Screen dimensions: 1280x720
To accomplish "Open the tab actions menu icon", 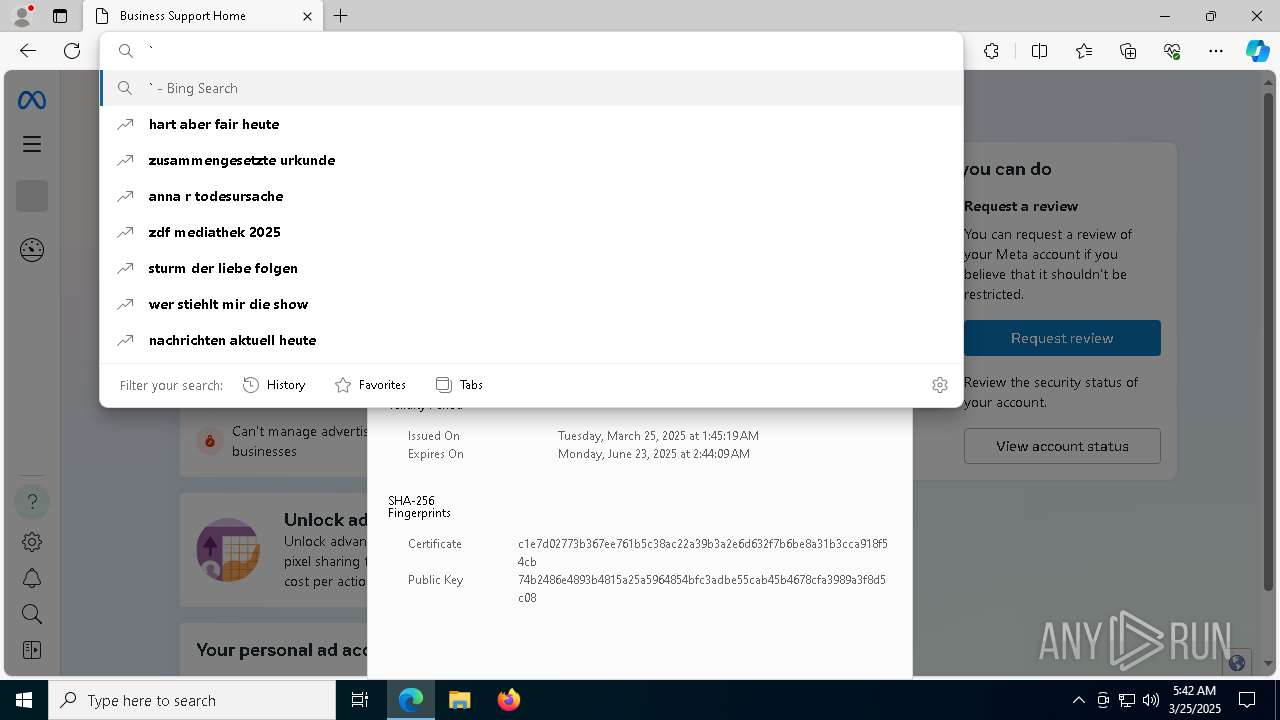I will (x=60, y=16).
